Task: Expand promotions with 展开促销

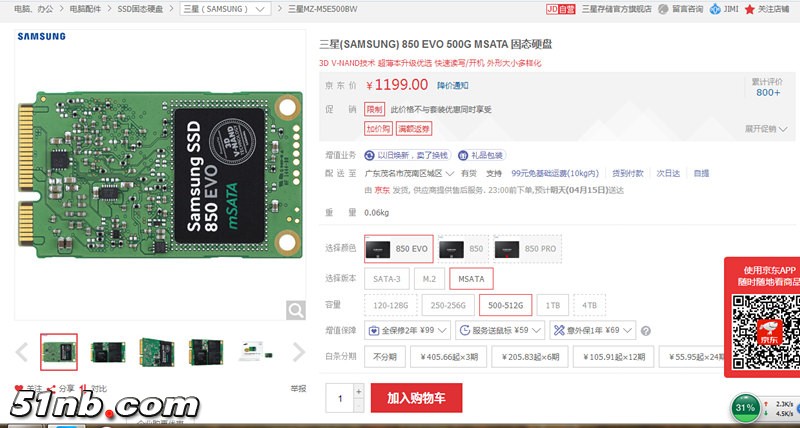Action: click(766, 129)
